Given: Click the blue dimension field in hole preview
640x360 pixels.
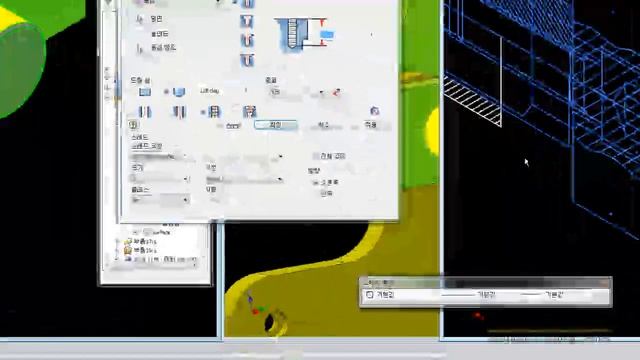Looking at the screenshot, I should [327, 35].
